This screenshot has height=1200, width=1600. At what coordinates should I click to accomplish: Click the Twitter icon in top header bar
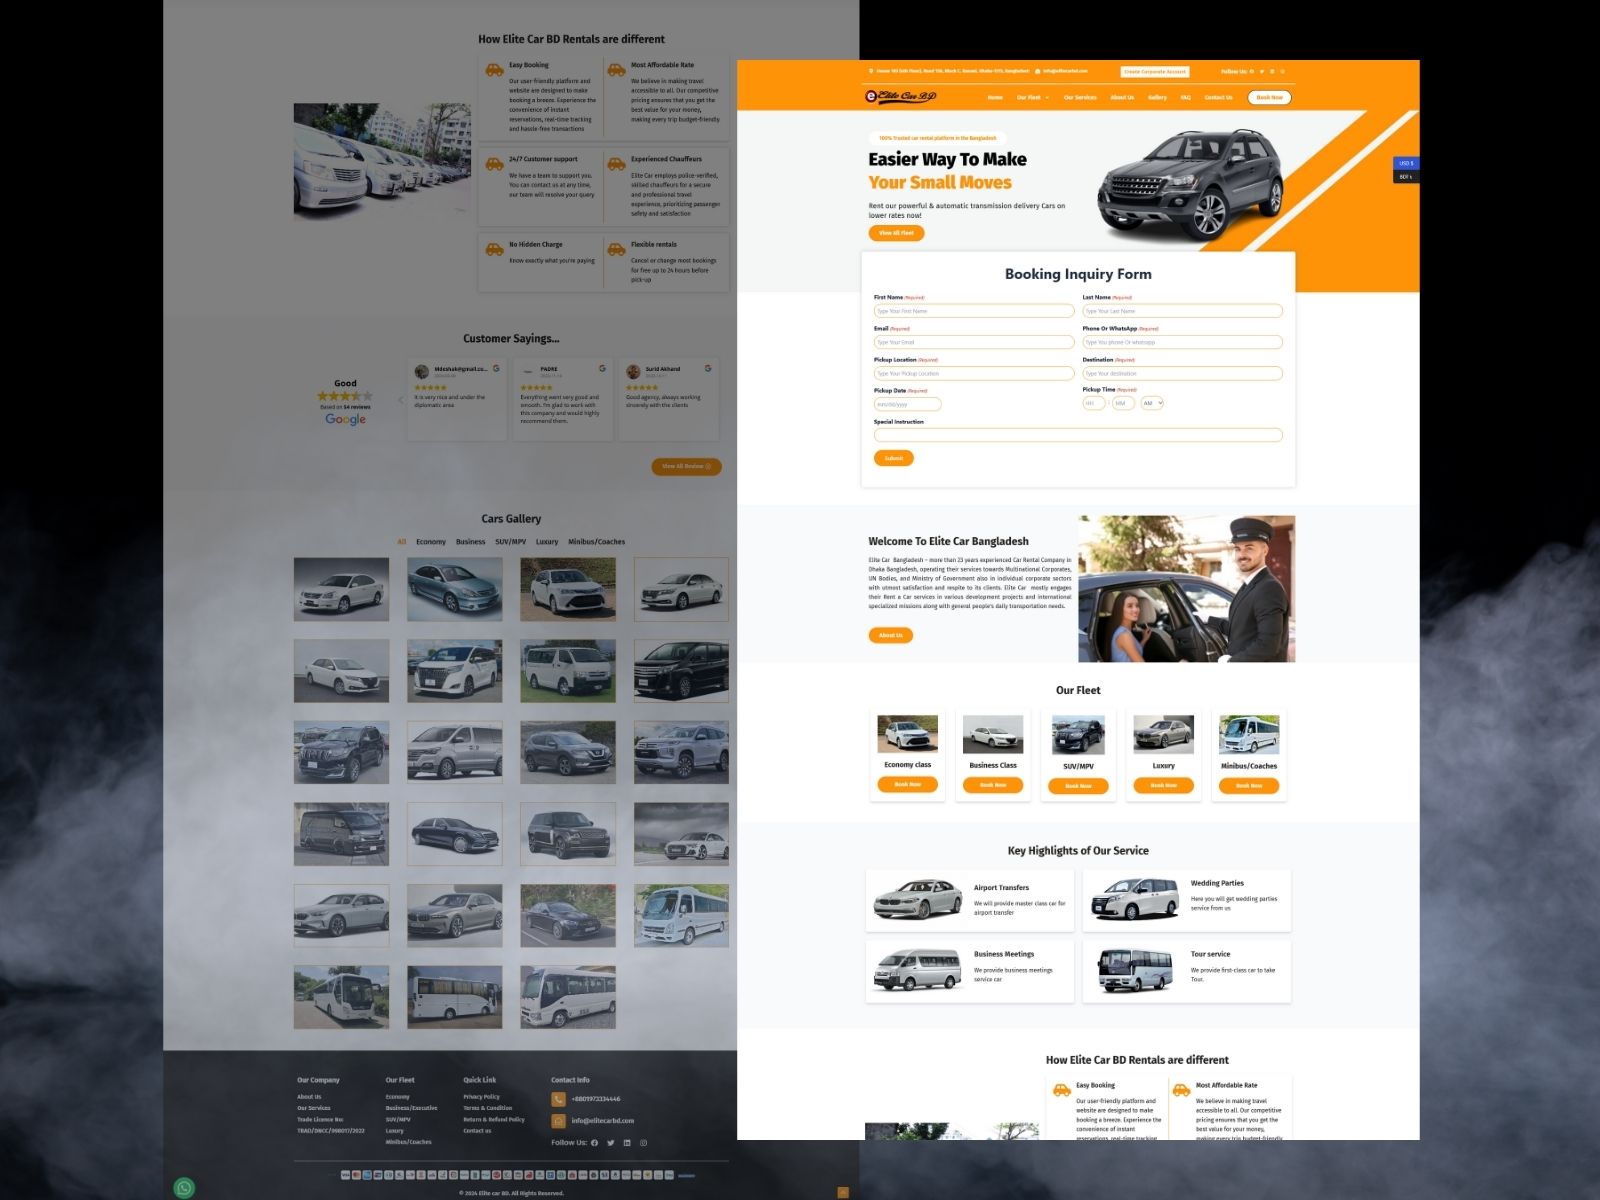(x=1262, y=72)
